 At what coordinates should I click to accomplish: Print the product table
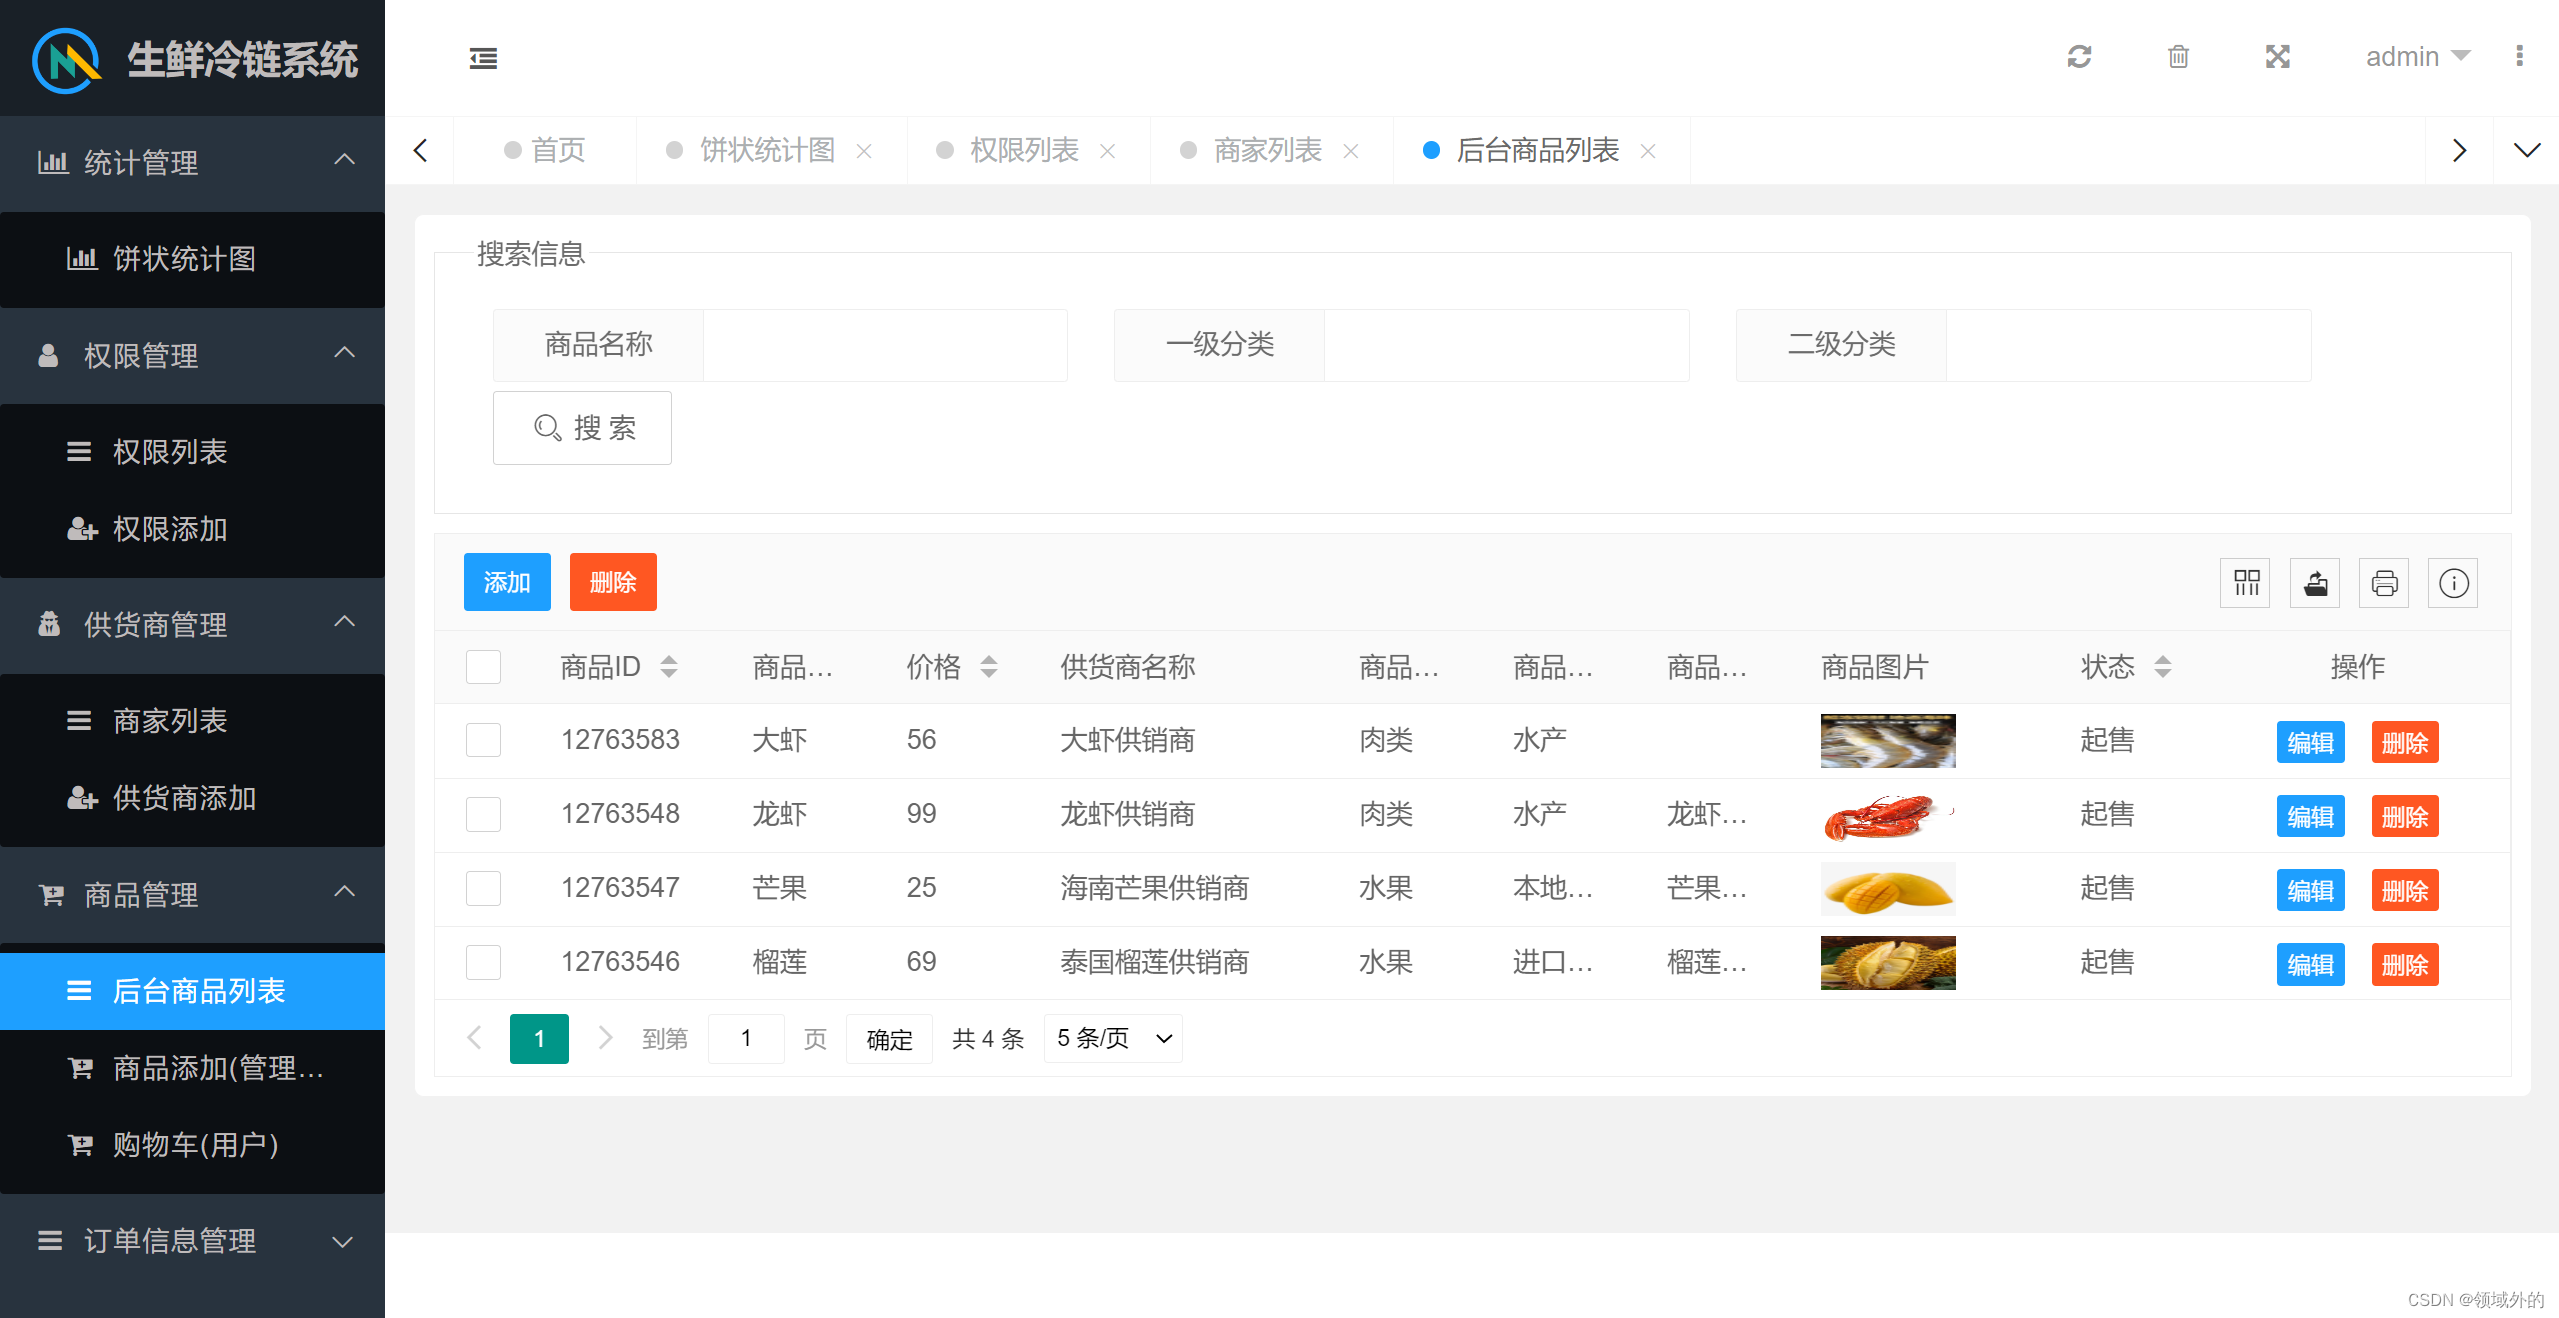[2383, 582]
